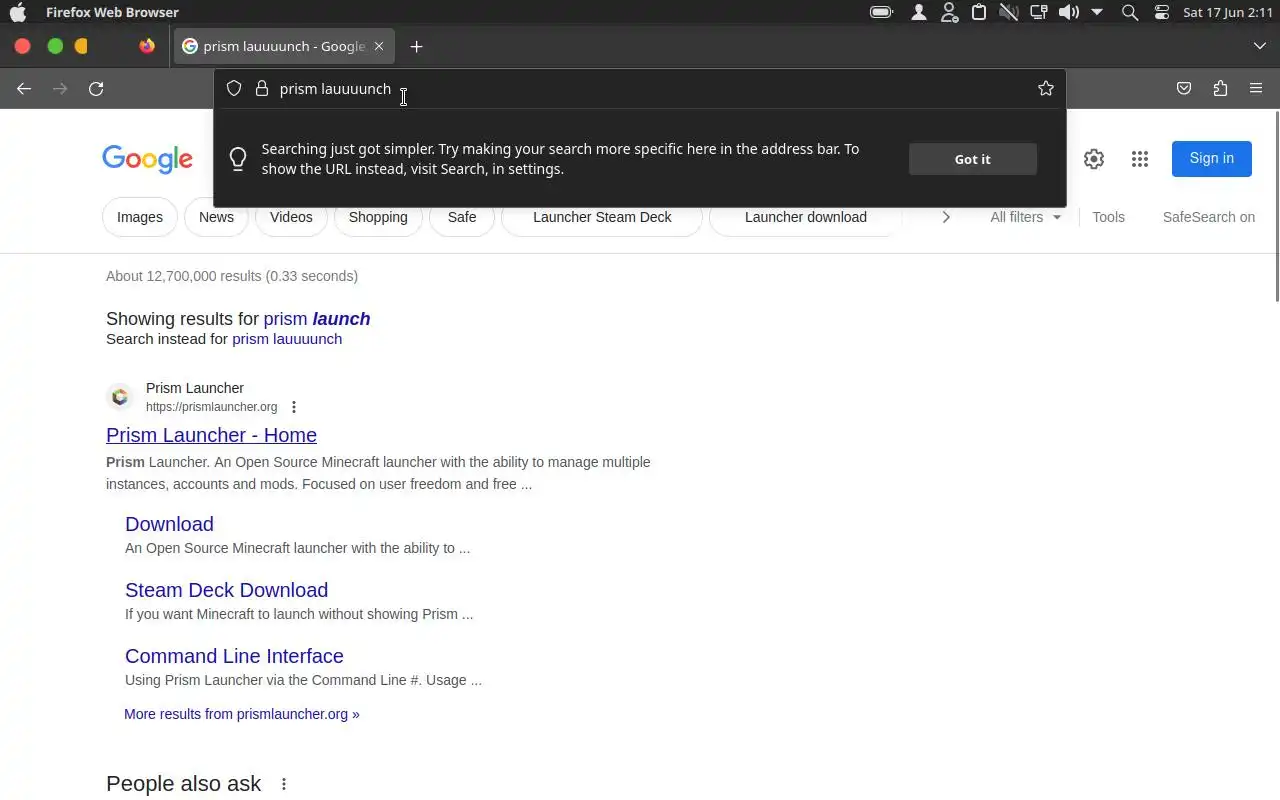Click the date and time clock
The width and height of the screenshot is (1280, 800).
click(1227, 12)
